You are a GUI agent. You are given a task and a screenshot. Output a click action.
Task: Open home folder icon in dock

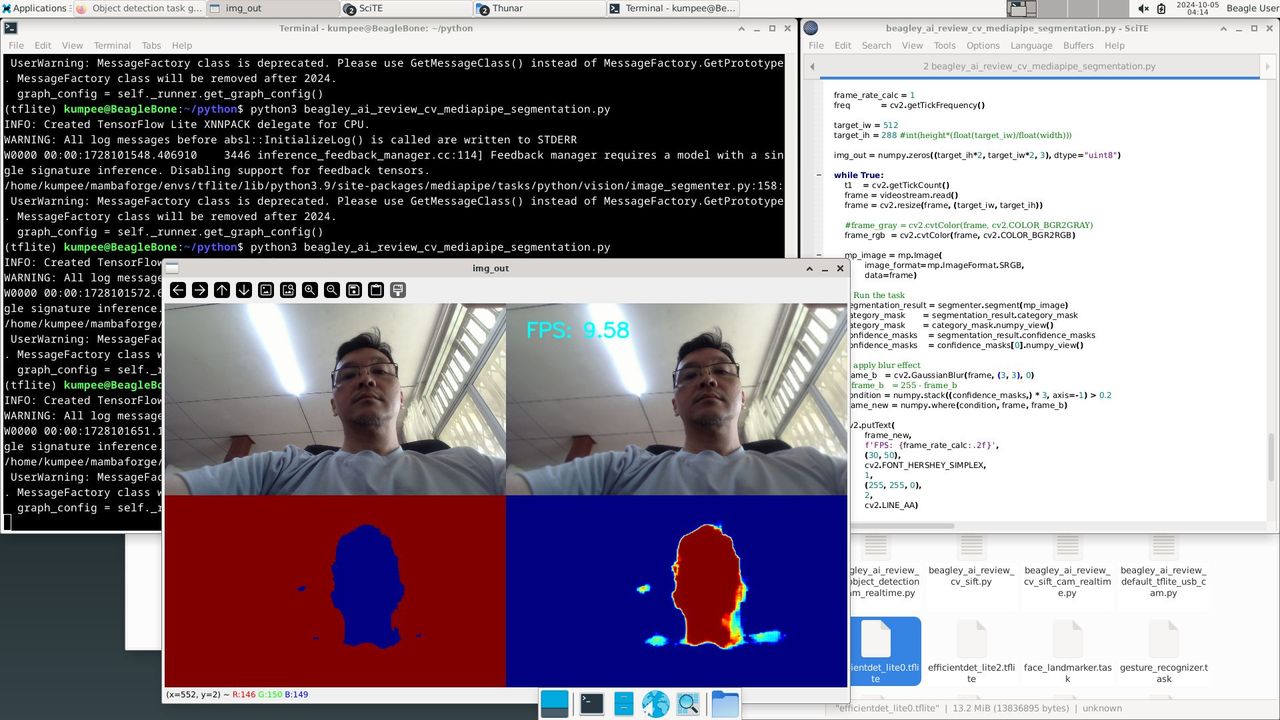coord(725,704)
